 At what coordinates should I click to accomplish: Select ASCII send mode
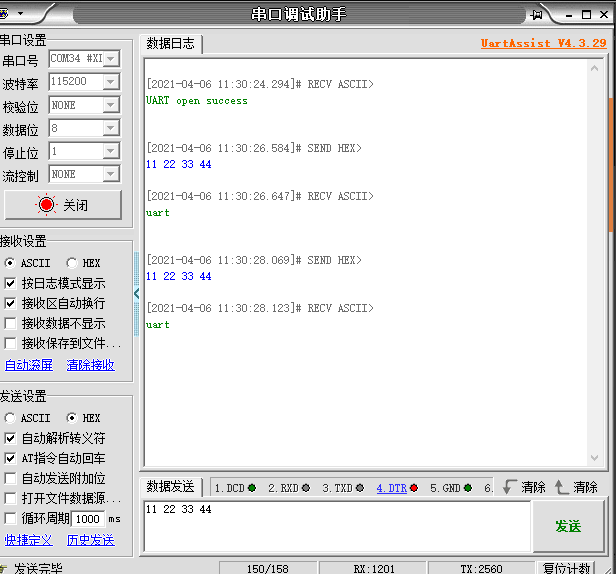(x=9, y=418)
